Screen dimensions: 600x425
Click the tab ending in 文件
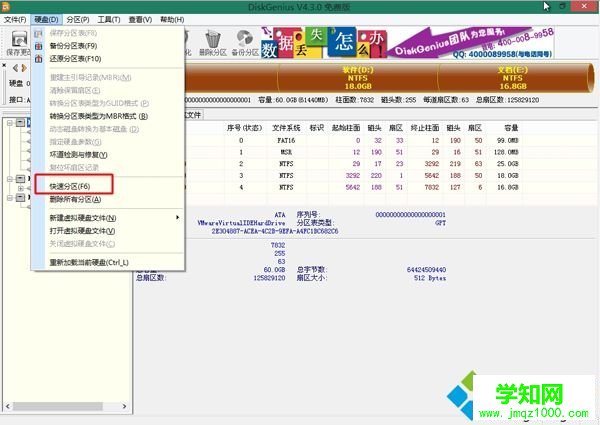click(x=194, y=115)
